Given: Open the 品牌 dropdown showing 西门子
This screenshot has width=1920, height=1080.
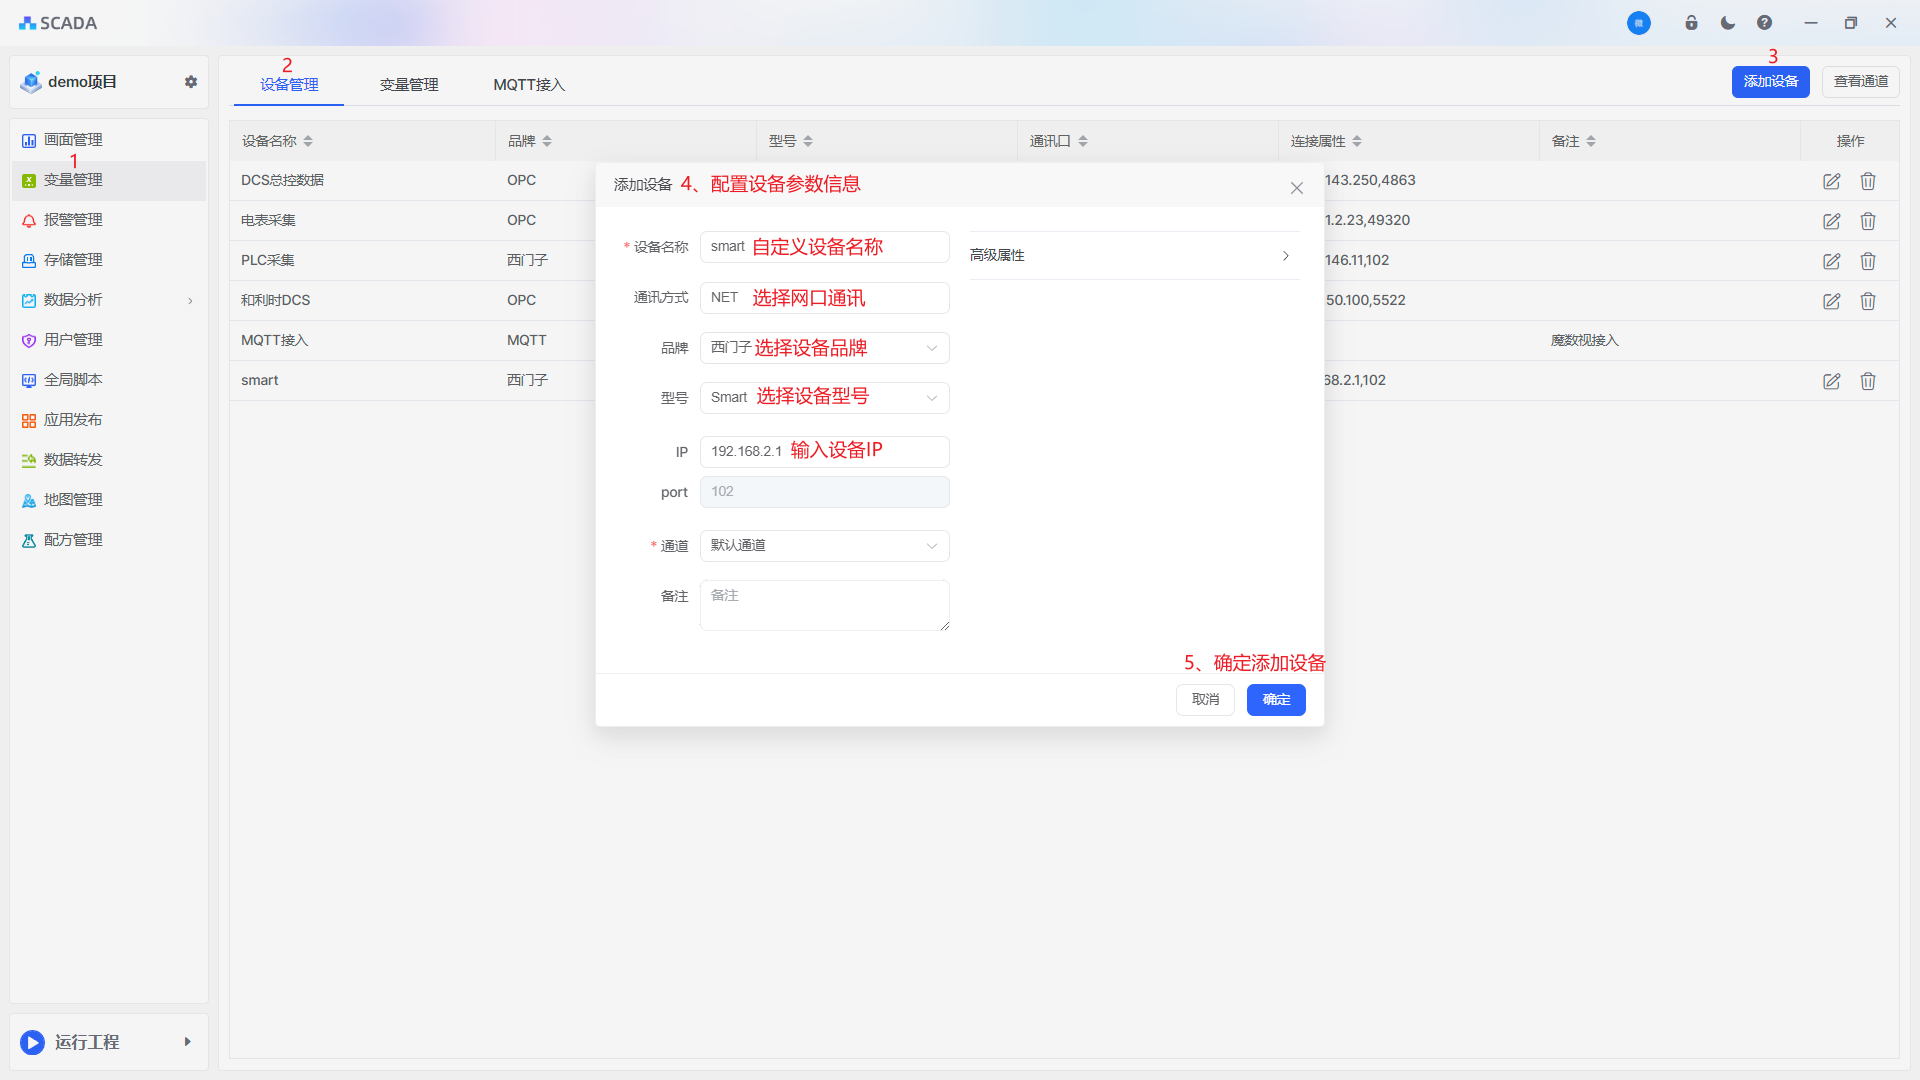Looking at the screenshot, I should [x=824, y=348].
